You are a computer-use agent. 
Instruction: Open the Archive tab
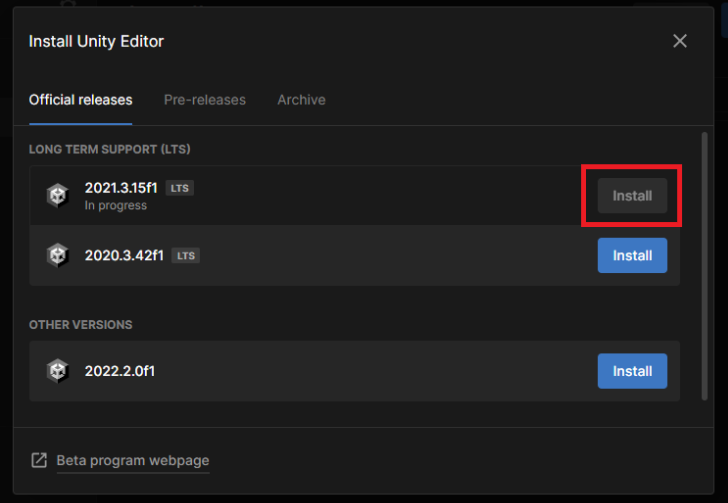pos(301,100)
